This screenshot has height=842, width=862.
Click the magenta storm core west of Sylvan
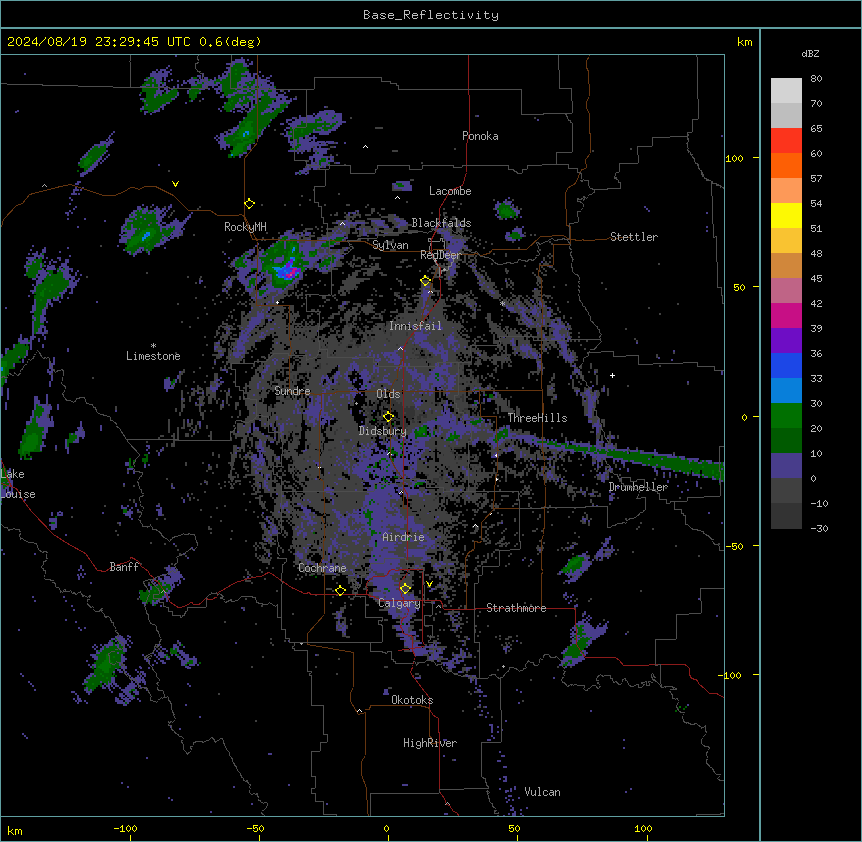coord(291,270)
